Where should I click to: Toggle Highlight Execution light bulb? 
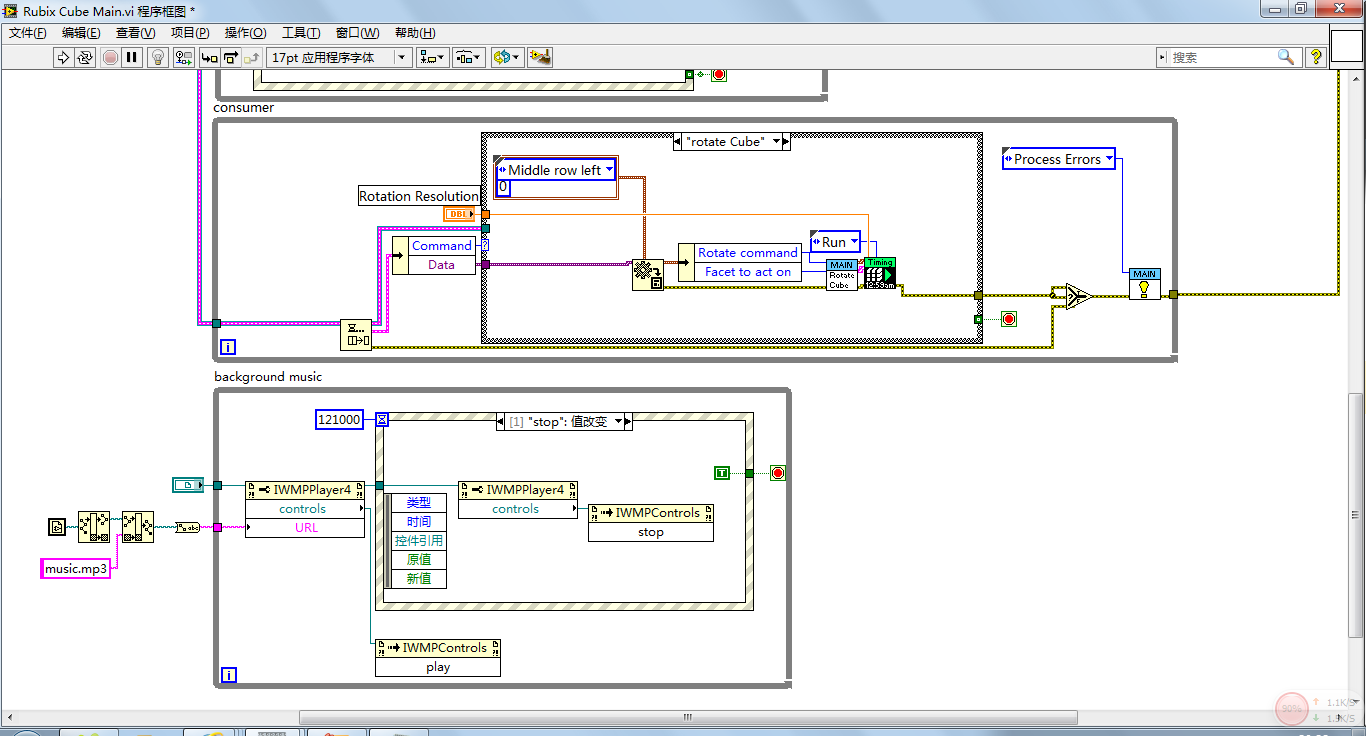tap(158, 57)
